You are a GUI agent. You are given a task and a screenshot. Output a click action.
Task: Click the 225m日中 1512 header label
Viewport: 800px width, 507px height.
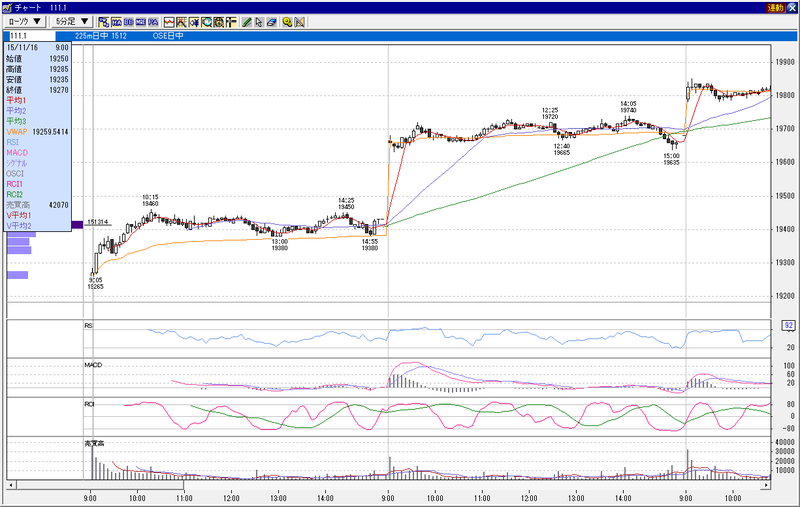point(101,36)
